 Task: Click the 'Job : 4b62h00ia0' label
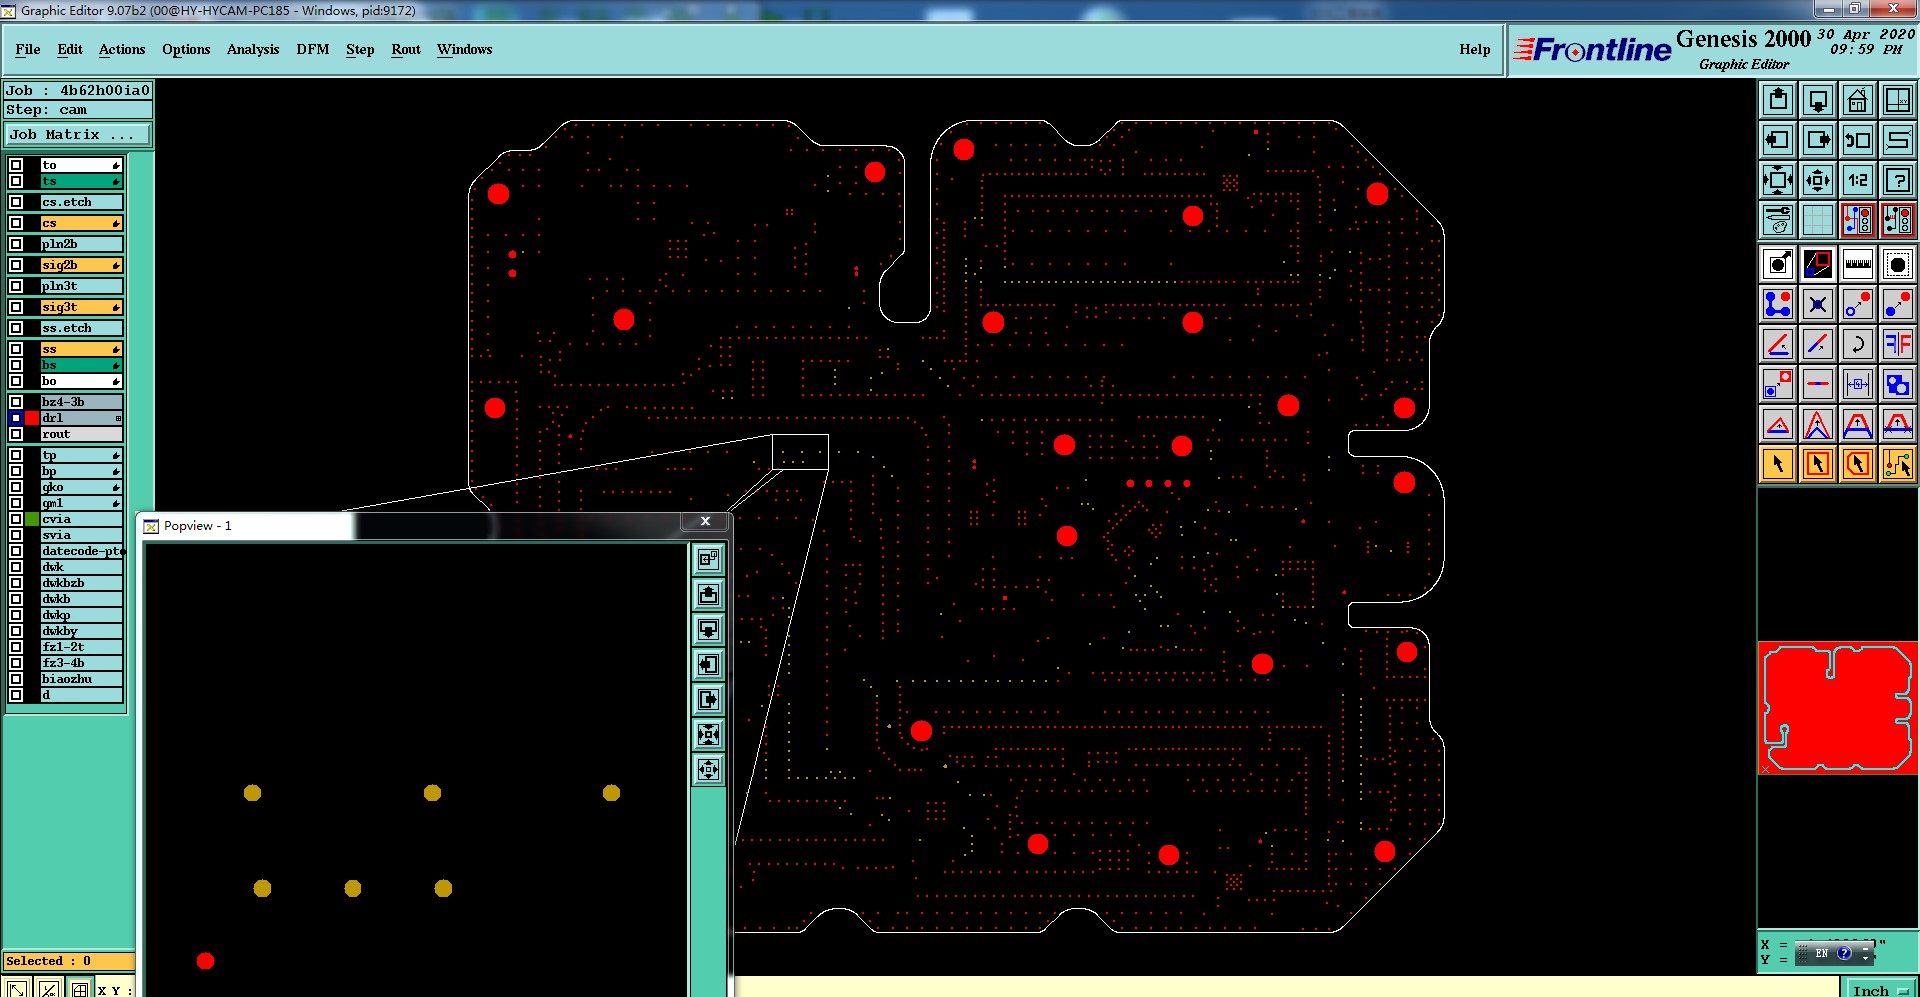pos(78,90)
